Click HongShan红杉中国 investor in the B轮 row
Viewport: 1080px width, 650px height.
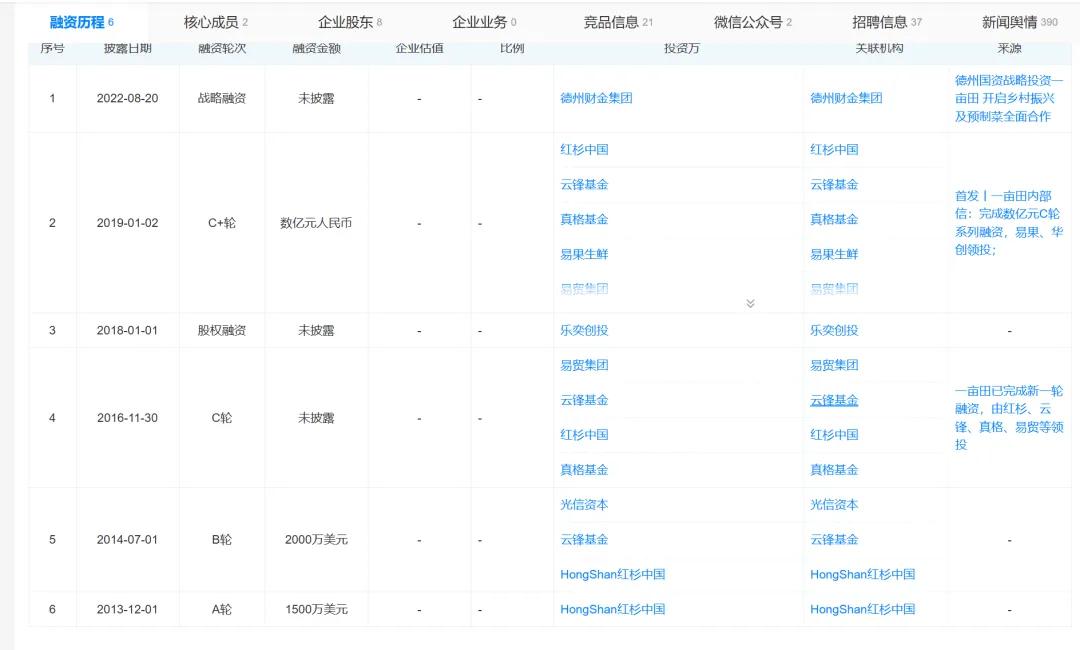(612, 574)
